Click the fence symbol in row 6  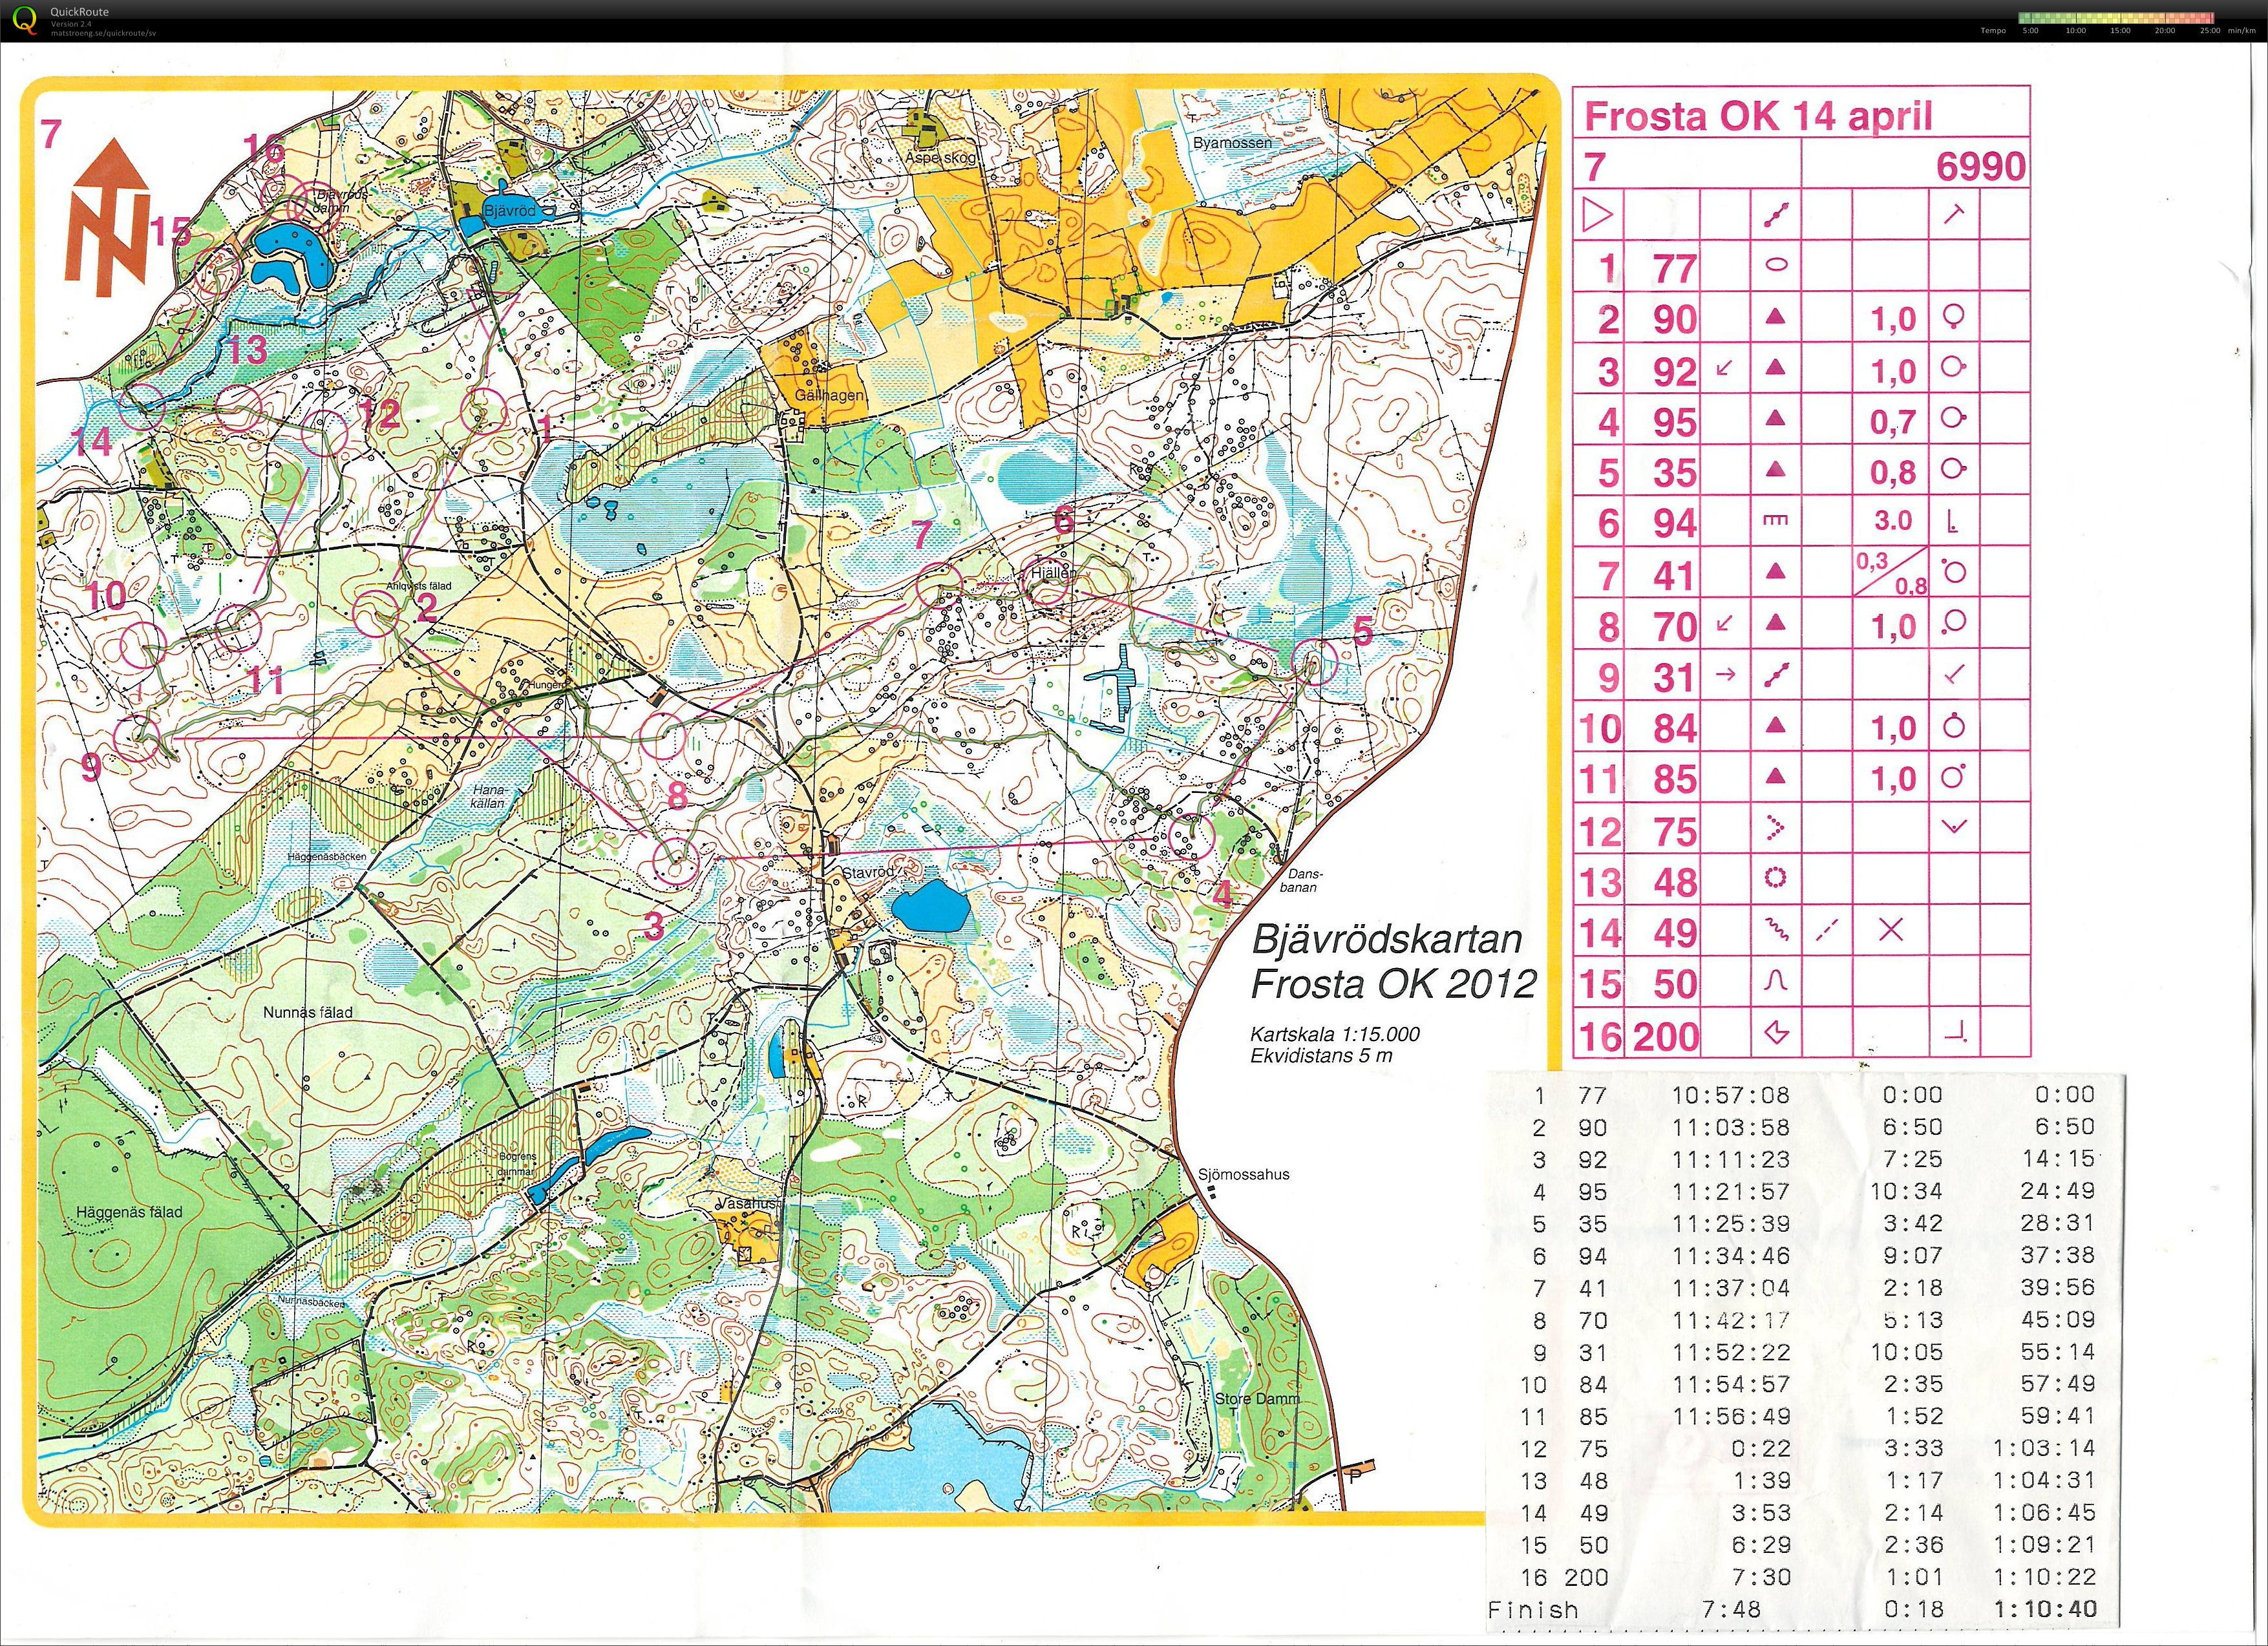1776,520
